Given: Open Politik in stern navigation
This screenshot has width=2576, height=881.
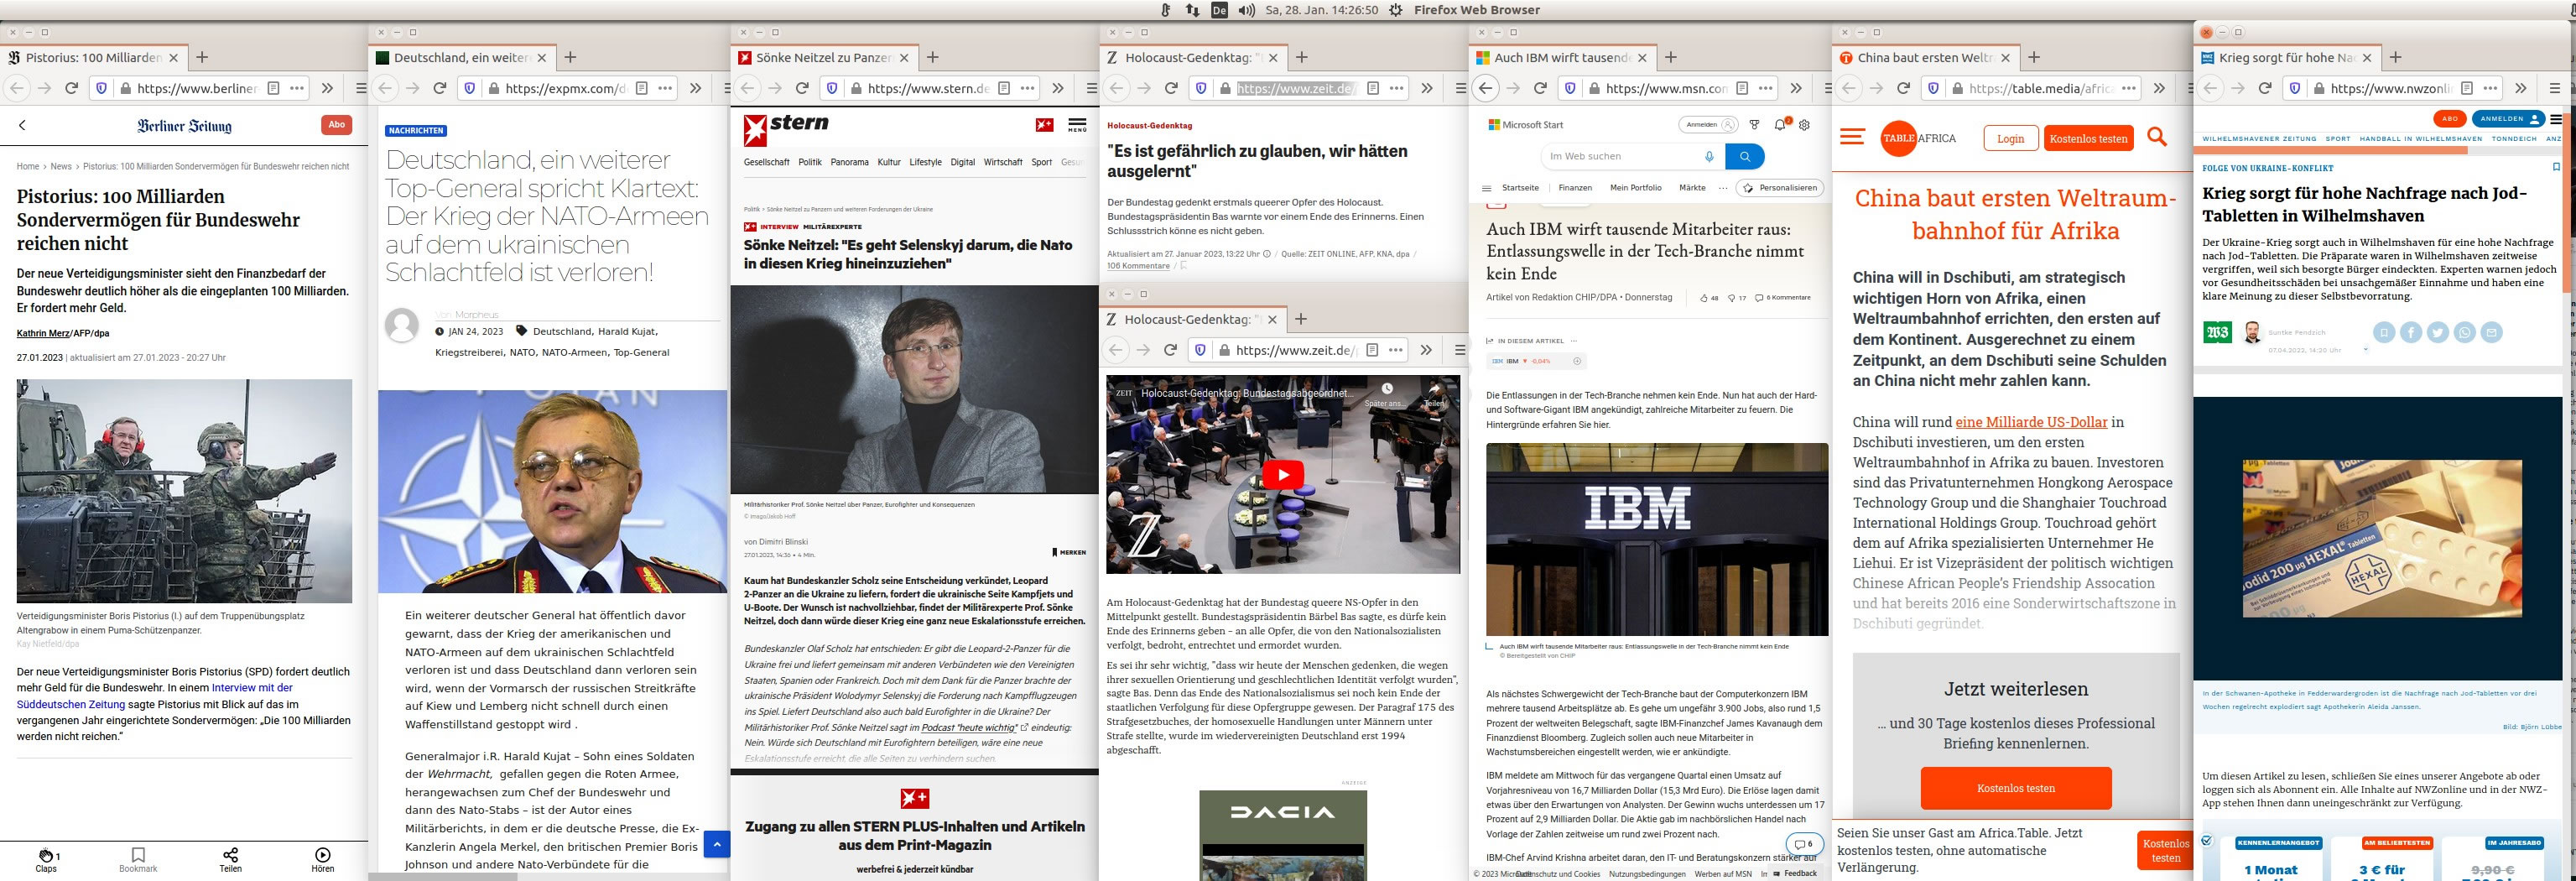Looking at the screenshot, I should [x=810, y=162].
